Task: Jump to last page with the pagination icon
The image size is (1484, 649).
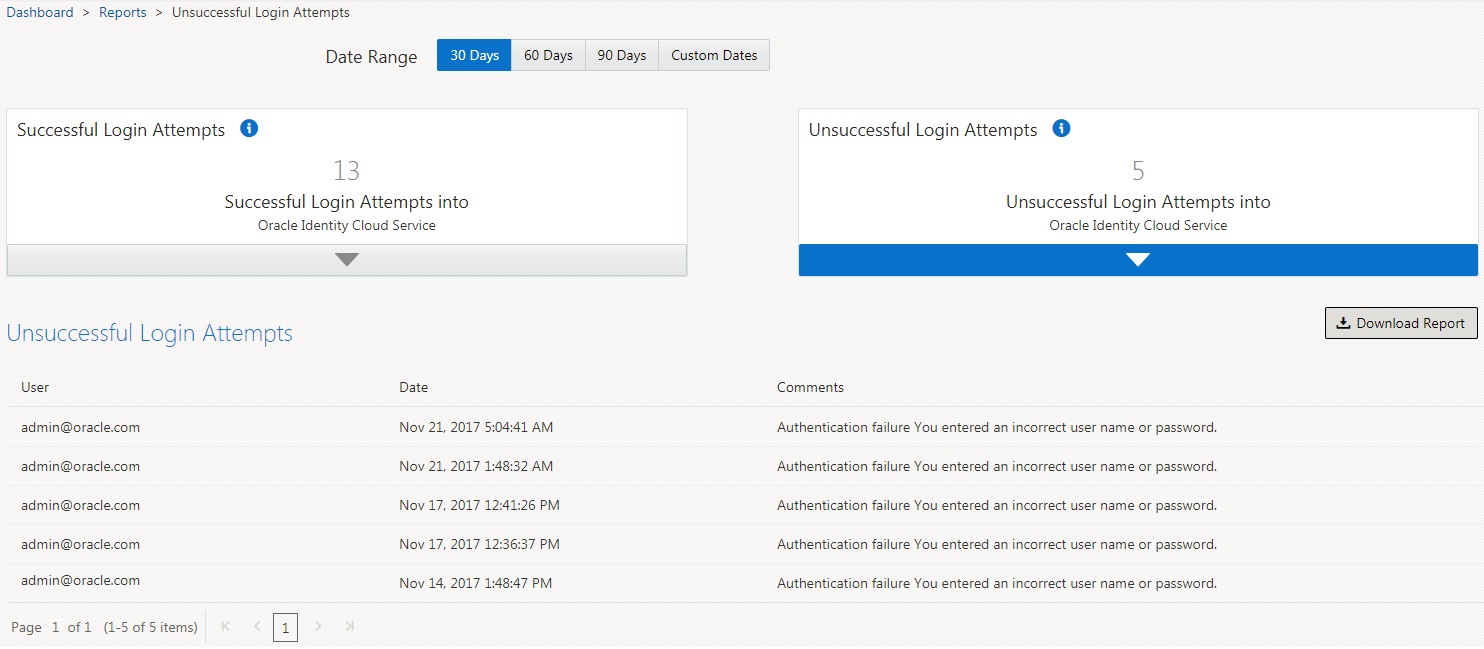Action: point(349,626)
